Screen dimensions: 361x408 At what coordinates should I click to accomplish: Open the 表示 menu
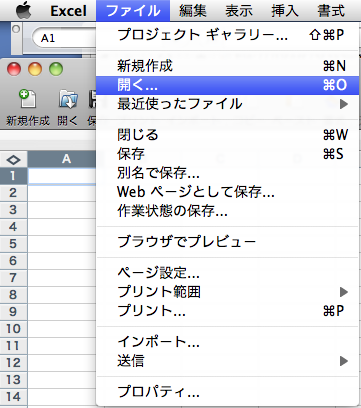(x=239, y=11)
